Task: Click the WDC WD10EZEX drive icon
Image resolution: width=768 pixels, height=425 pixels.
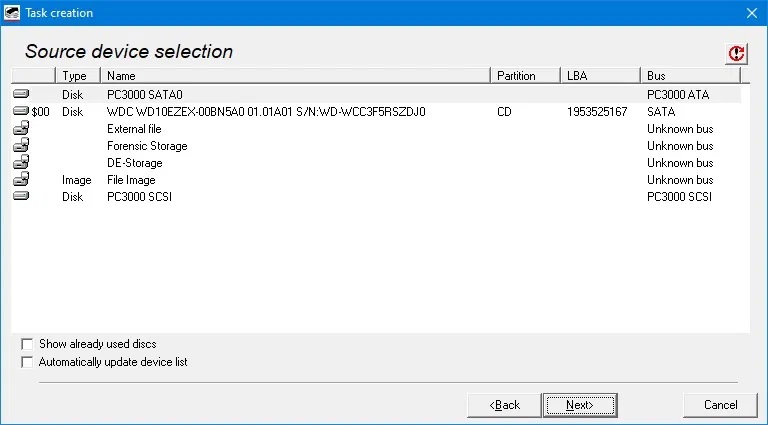Action: click(21, 112)
